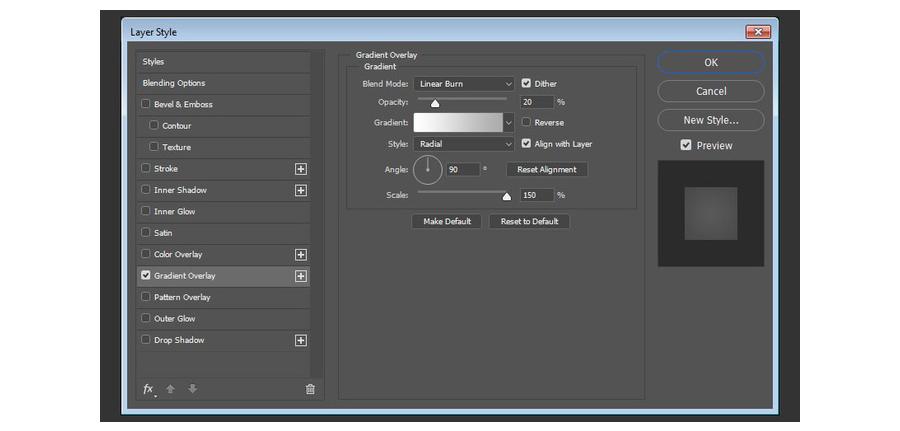Click the trash delete effect icon

click(310, 389)
